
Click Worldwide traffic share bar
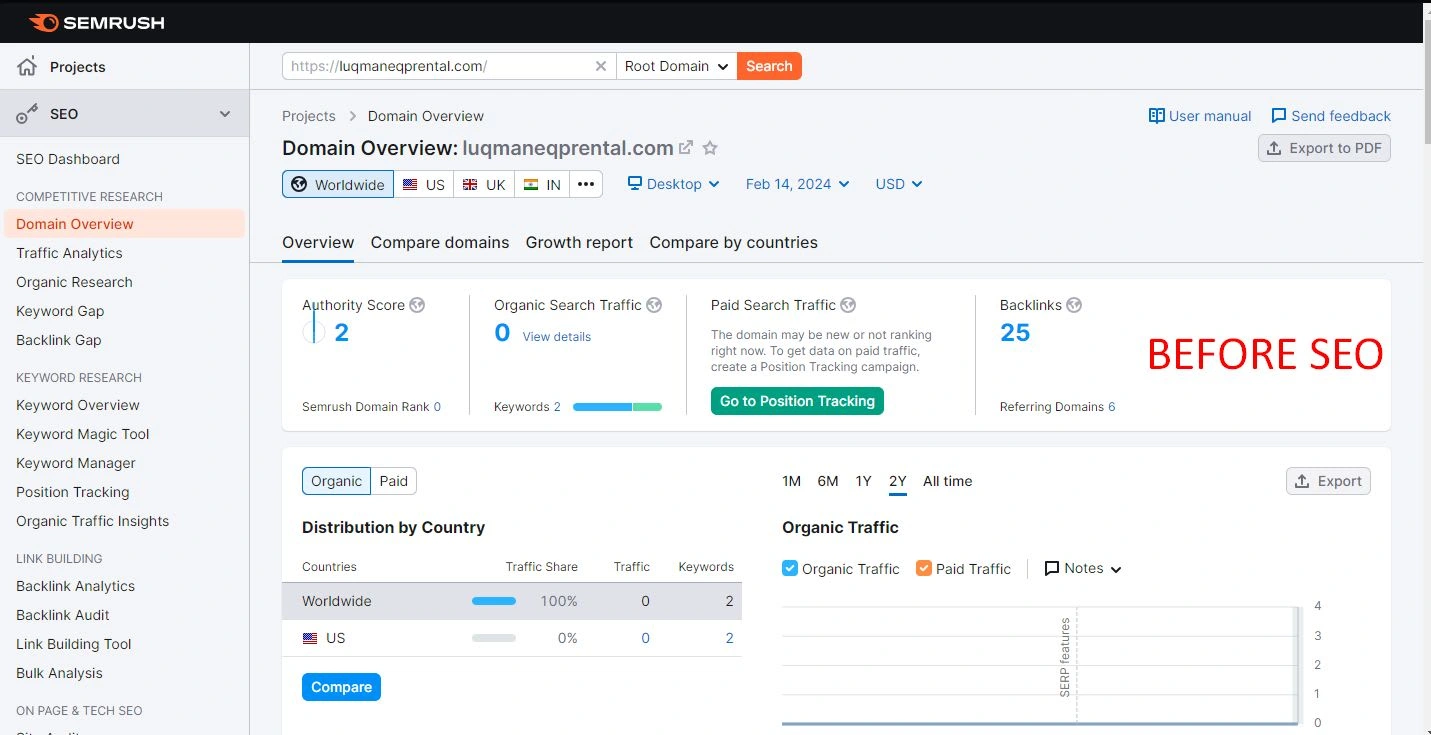[494, 601]
